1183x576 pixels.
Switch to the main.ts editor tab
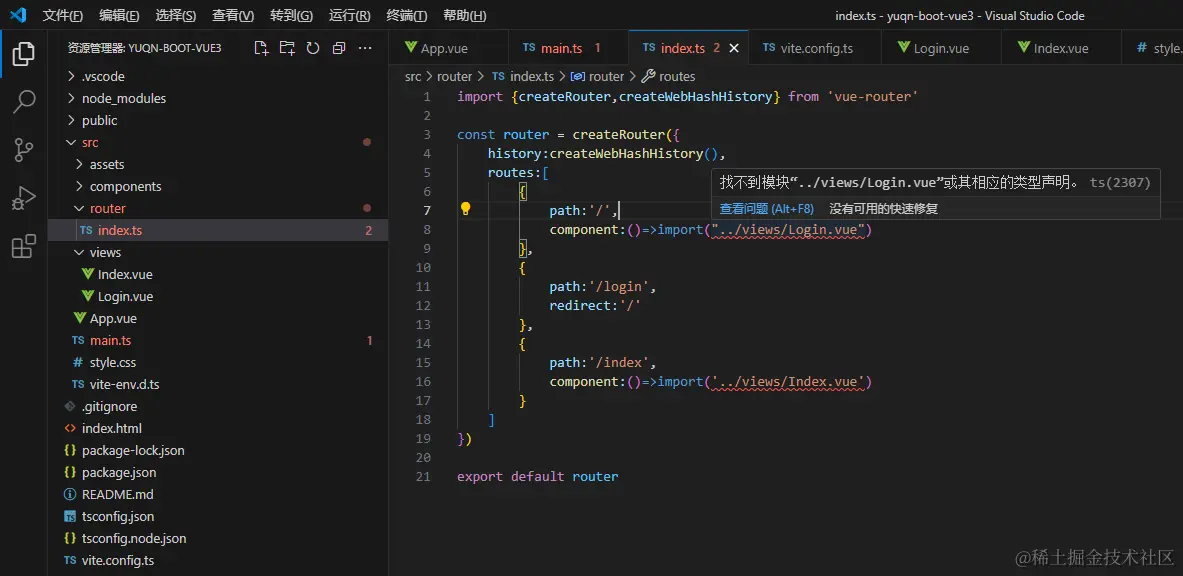tap(567, 48)
